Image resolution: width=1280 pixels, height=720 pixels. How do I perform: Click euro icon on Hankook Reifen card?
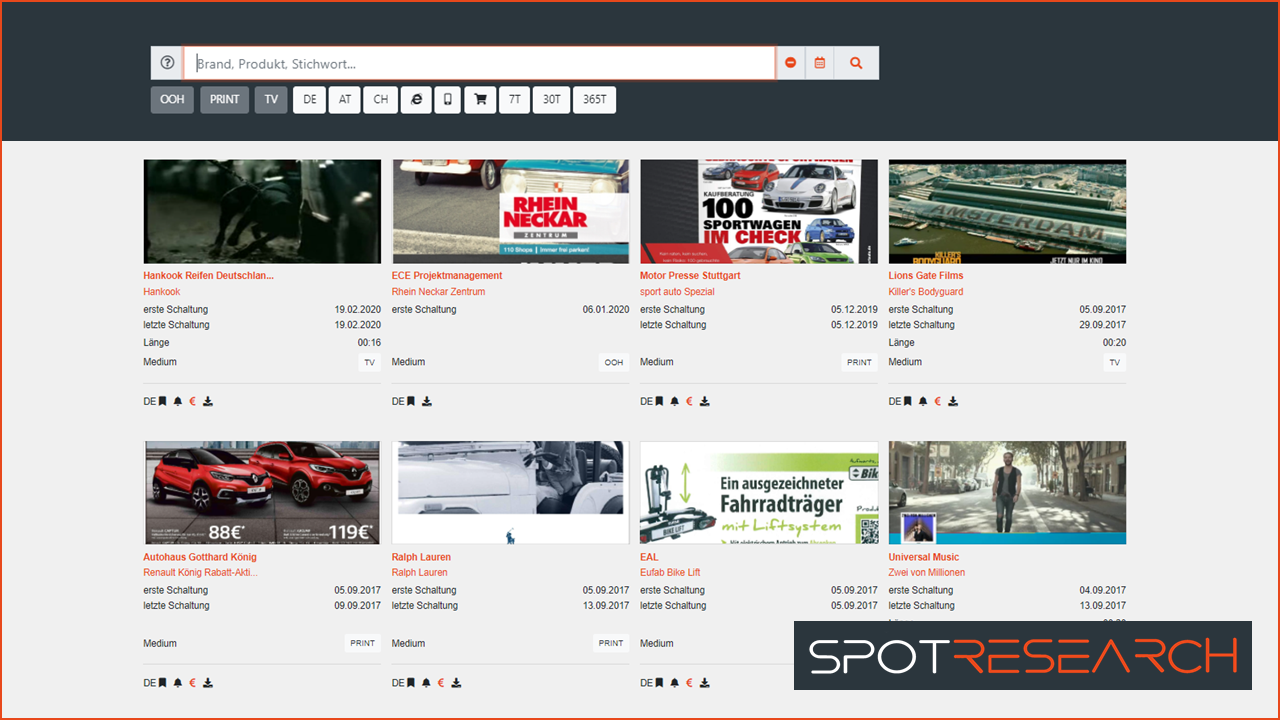(x=193, y=402)
